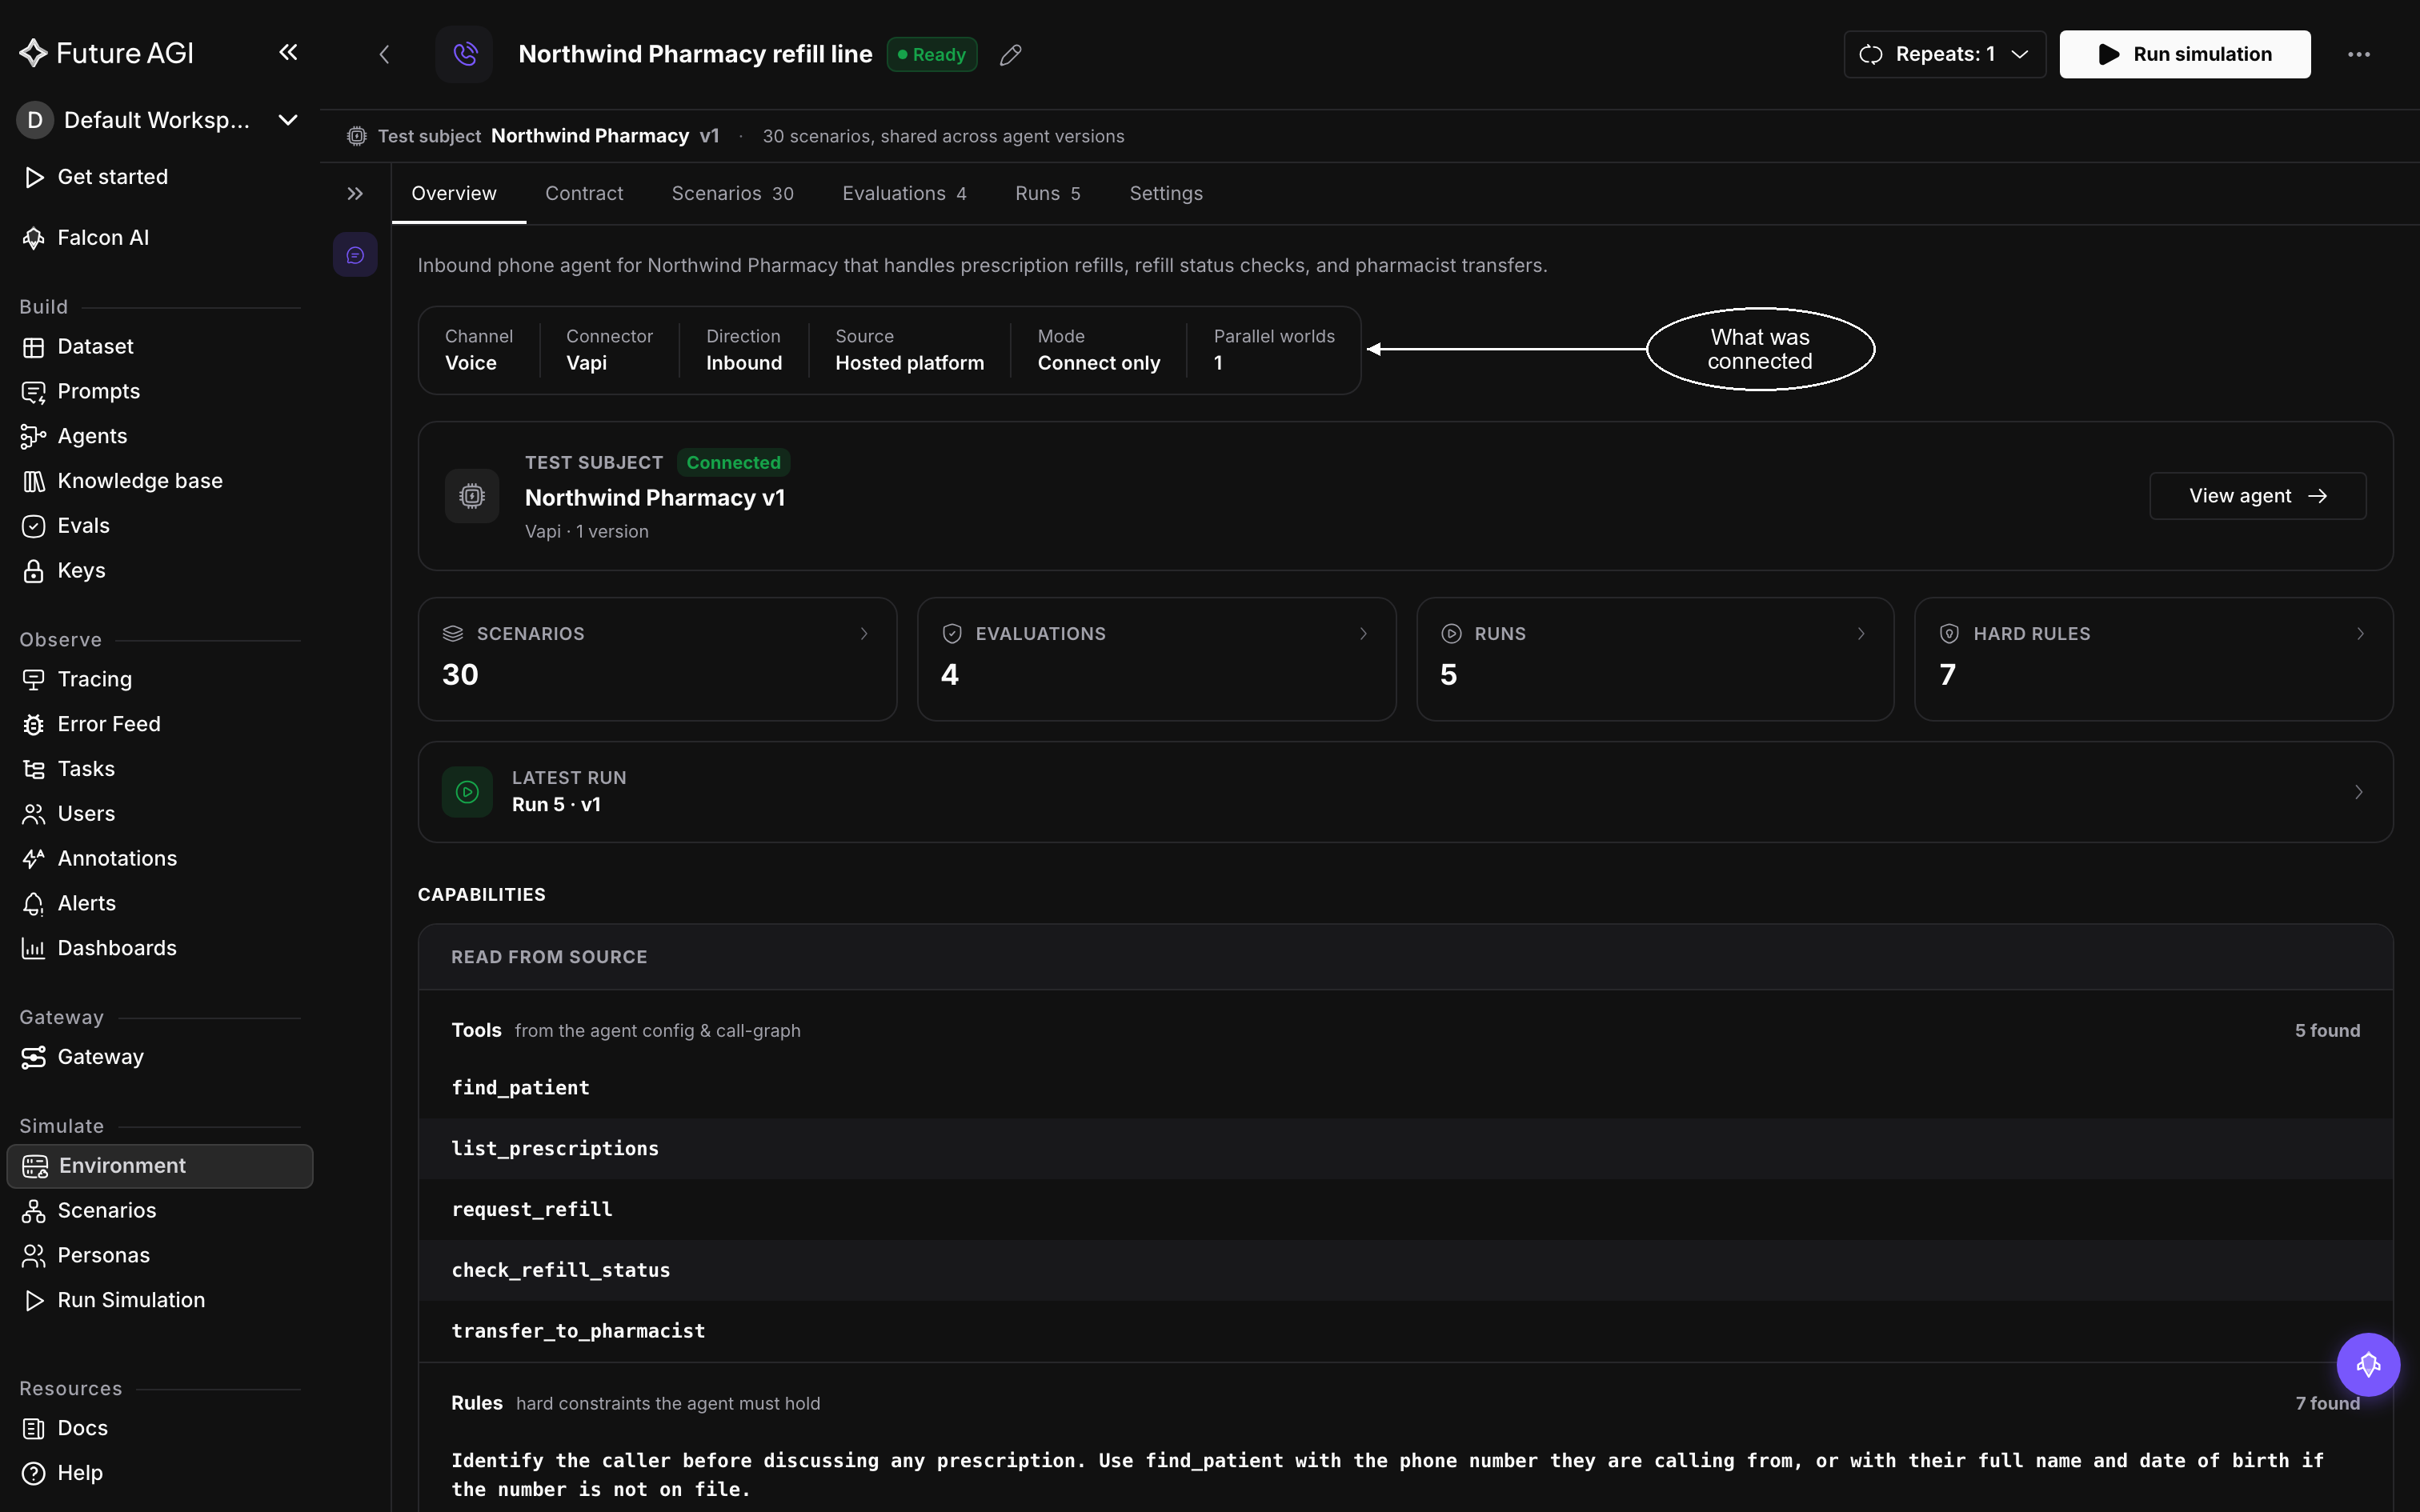Click the floating Falcon assistant button
Screen dimensions: 2420x1512
point(2367,1364)
